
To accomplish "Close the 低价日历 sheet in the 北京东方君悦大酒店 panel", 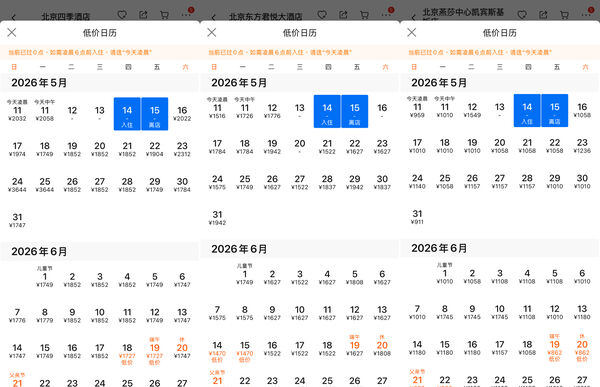I will coord(212,33).
